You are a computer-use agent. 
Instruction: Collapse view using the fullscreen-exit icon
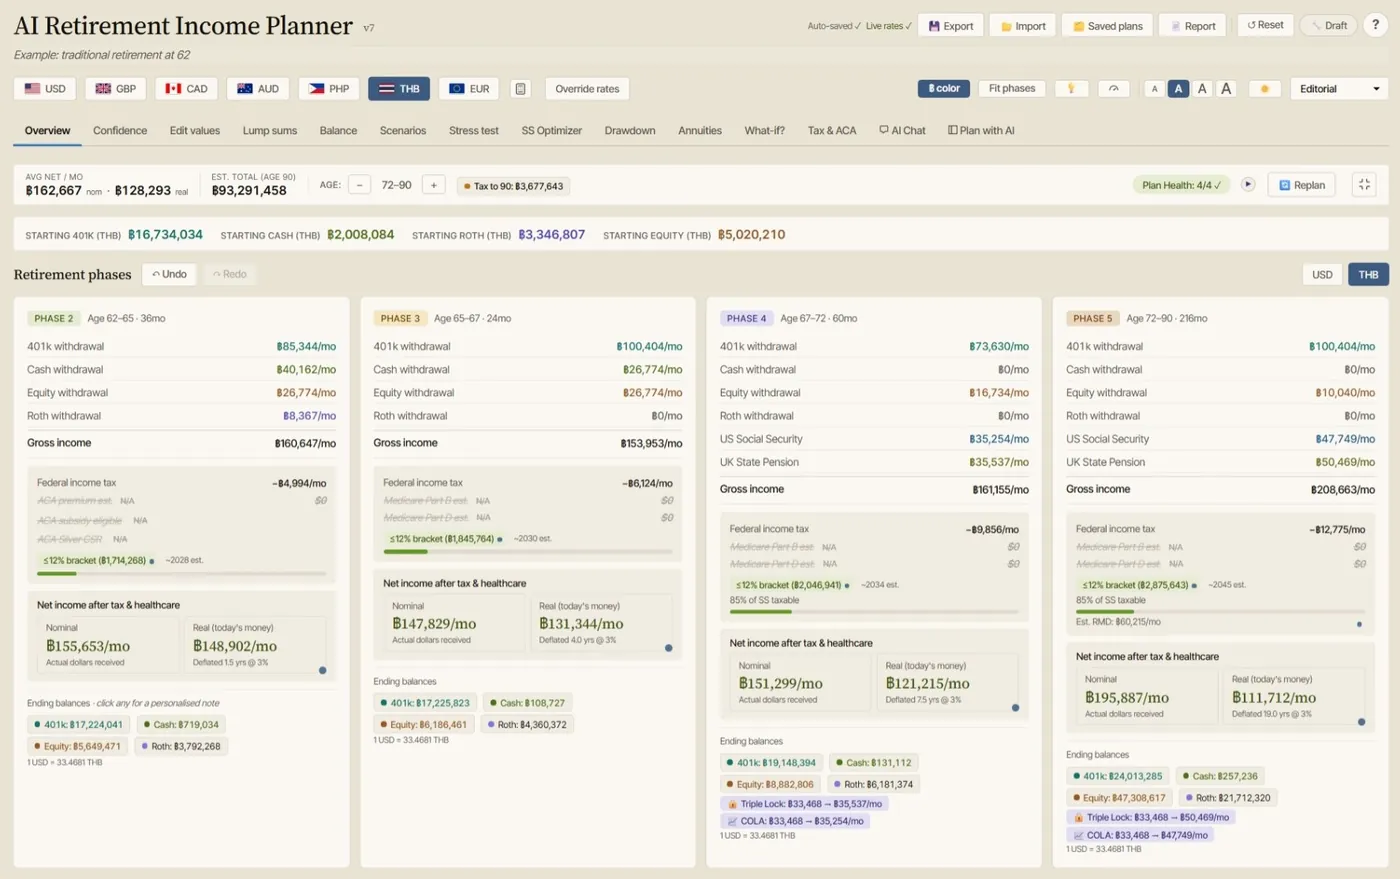(x=1364, y=185)
